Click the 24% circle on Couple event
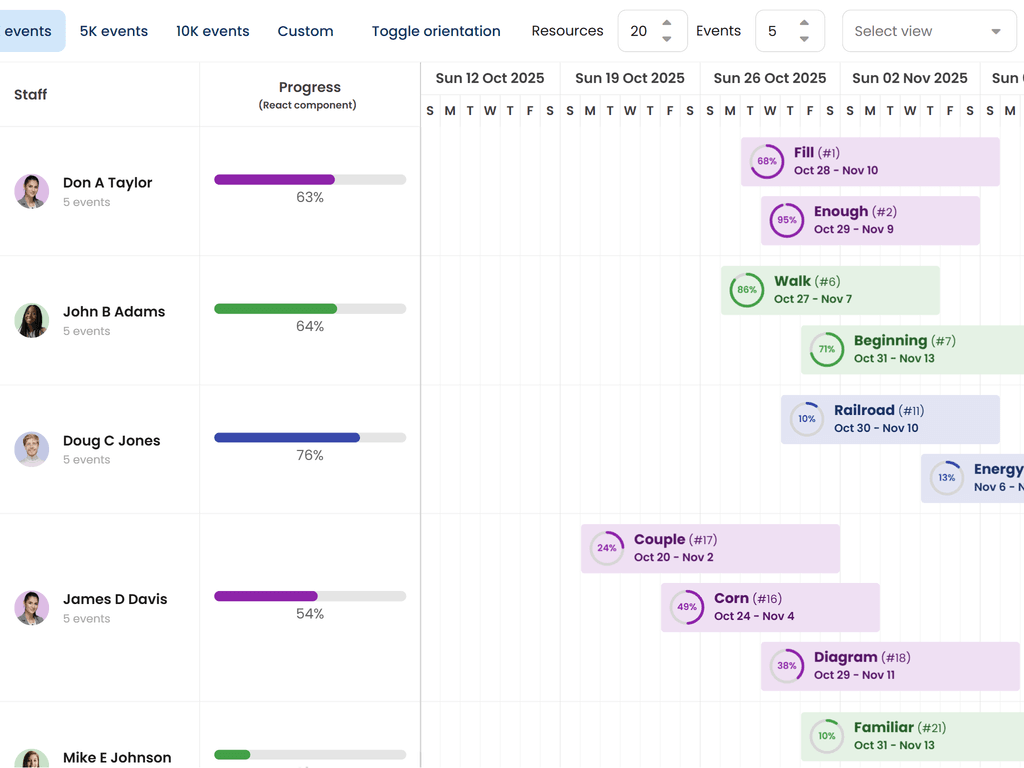The height and width of the screenshot is (768, 1024). point(607,548)
